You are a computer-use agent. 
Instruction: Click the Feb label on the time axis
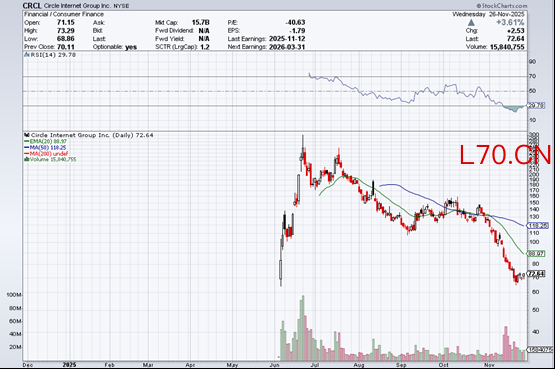point(109,365)
